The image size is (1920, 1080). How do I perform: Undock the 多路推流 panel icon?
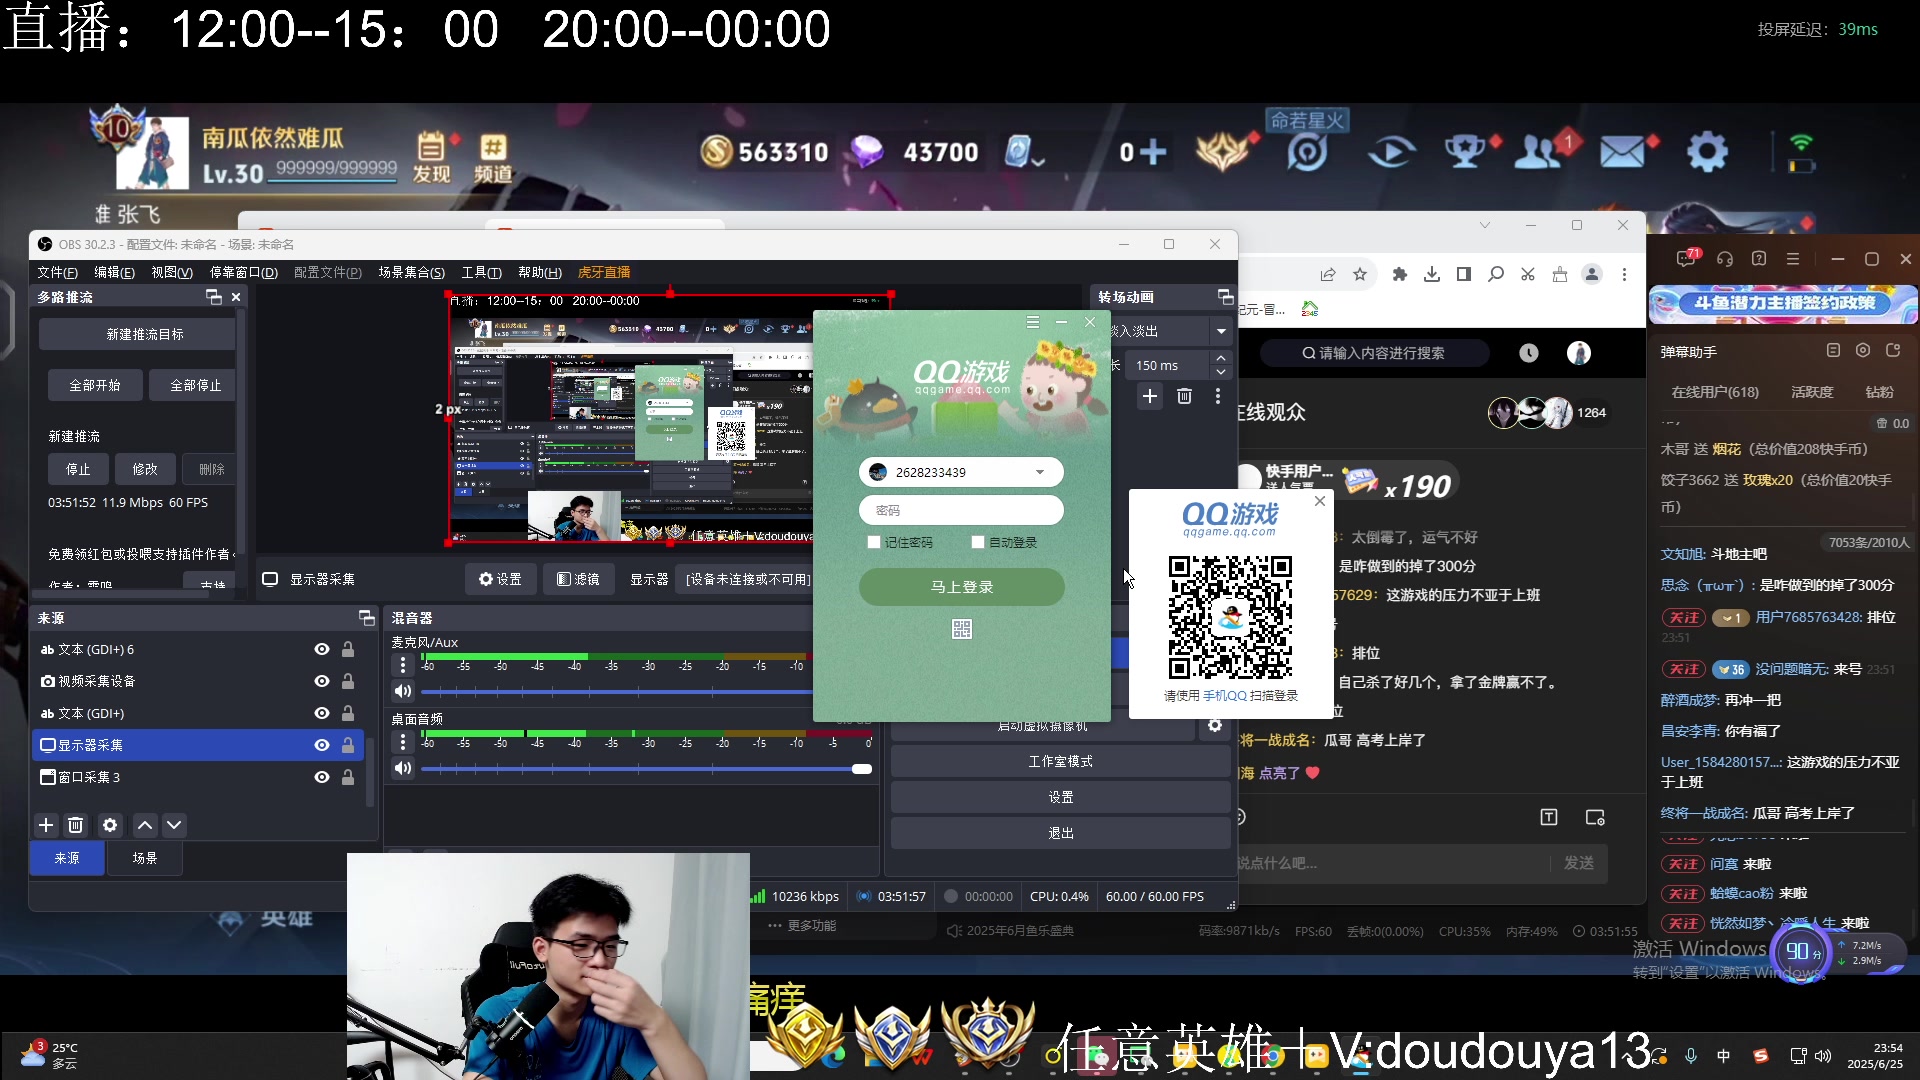coord(213,297)
